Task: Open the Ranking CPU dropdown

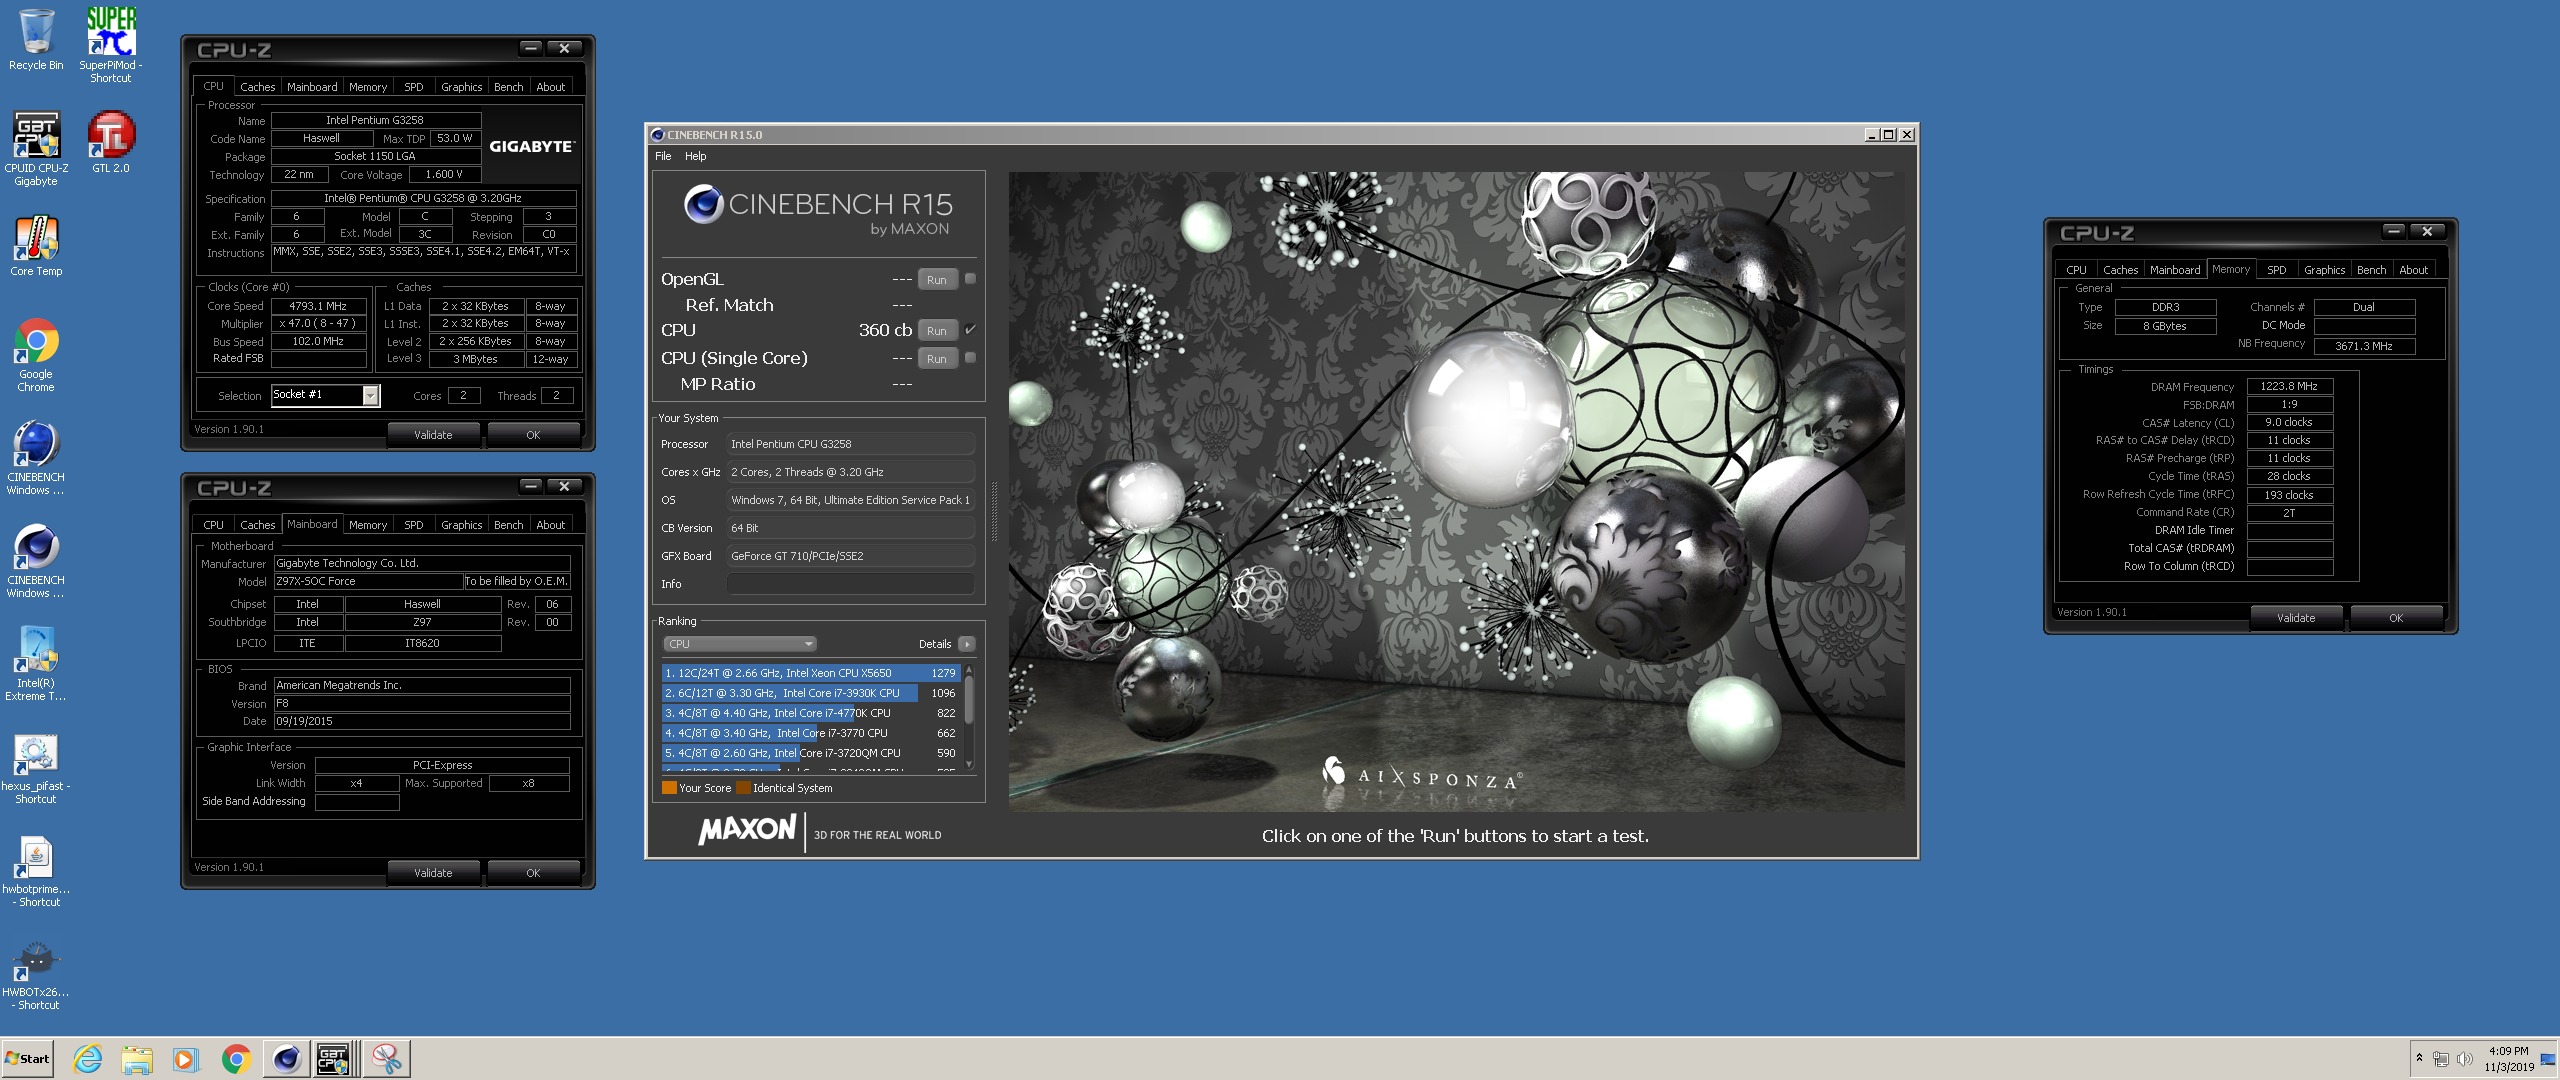Action: [739, 644]
